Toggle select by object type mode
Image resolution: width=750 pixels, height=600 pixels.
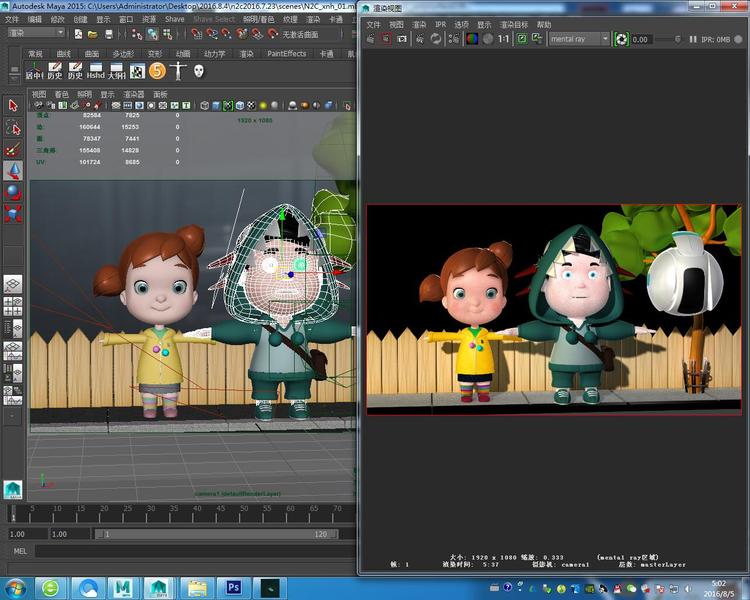(x=153, y=34)
